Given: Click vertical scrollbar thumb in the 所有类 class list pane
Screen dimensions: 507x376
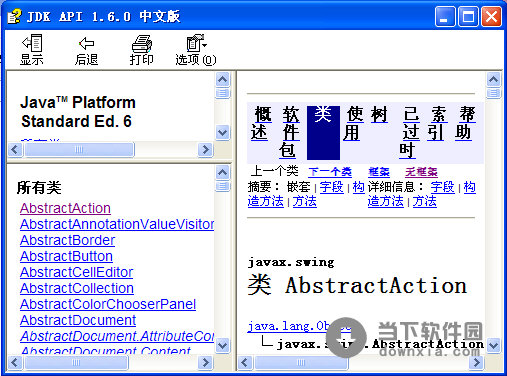Looking at the screenshot, I should [222, 186].
